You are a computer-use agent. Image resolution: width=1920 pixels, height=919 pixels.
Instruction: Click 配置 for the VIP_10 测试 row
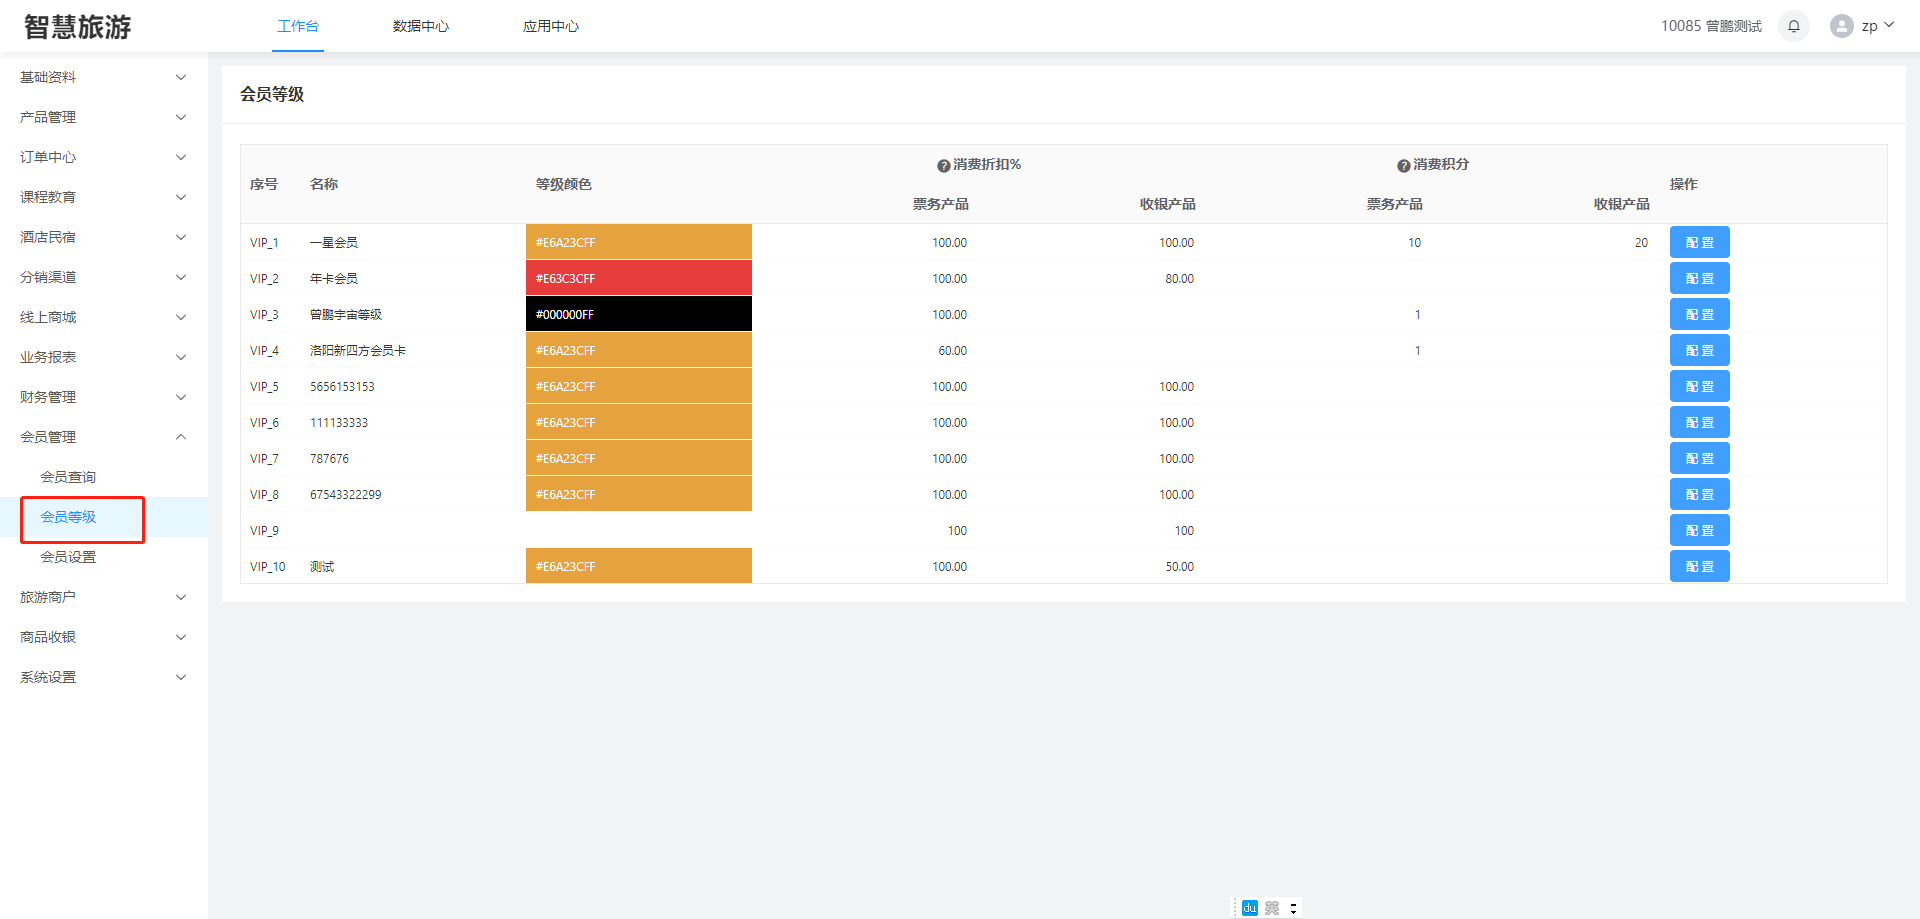[1700, 566]
